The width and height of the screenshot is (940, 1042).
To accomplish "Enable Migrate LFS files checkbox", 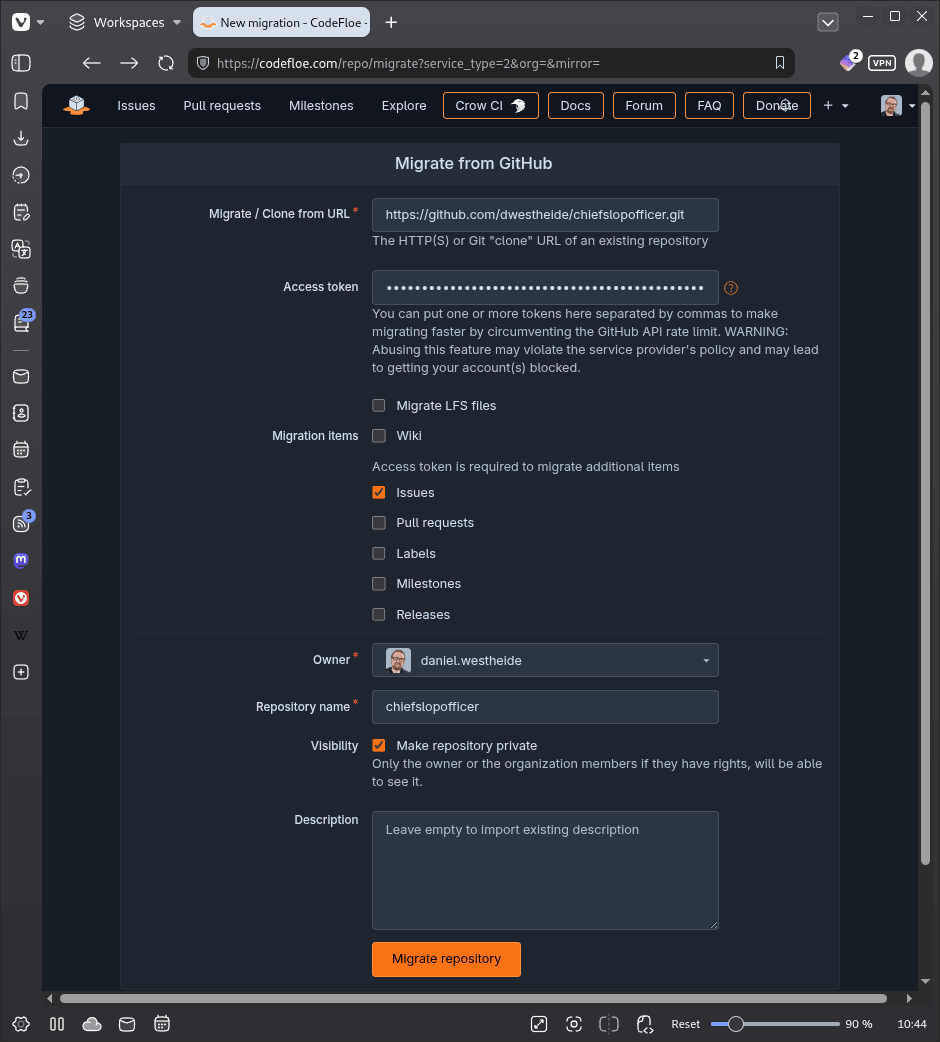I will [379, 405].
